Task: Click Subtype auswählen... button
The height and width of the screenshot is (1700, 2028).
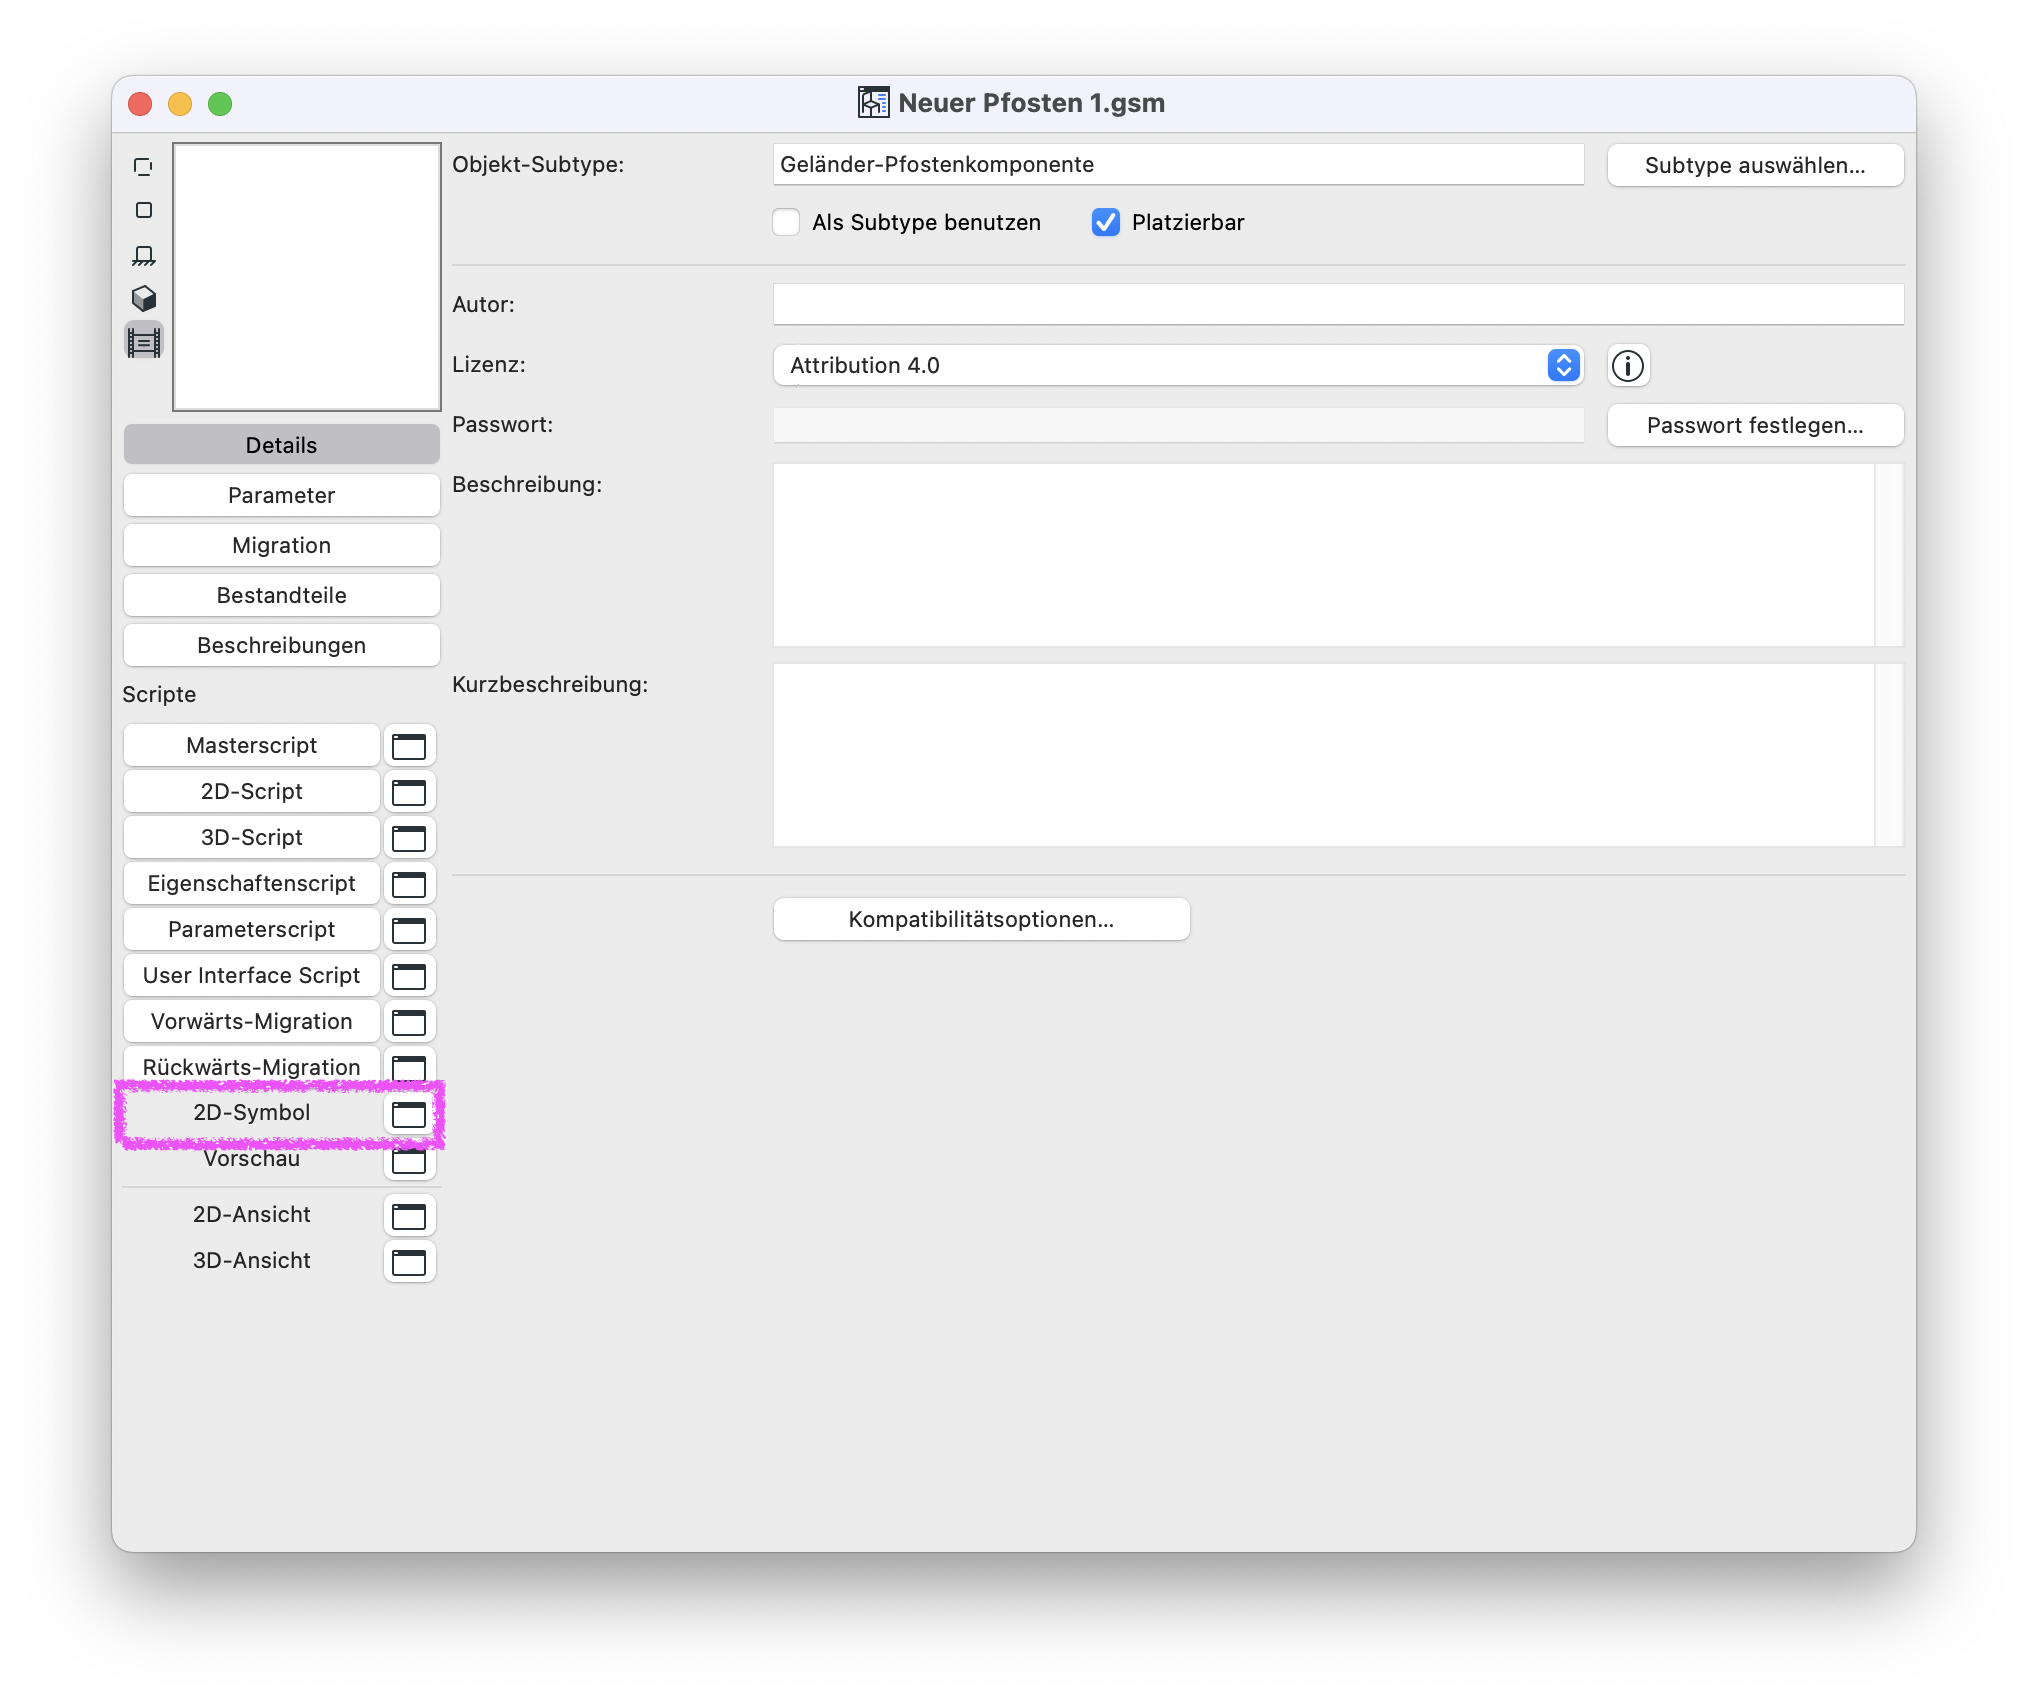Action: point(1755,166)
